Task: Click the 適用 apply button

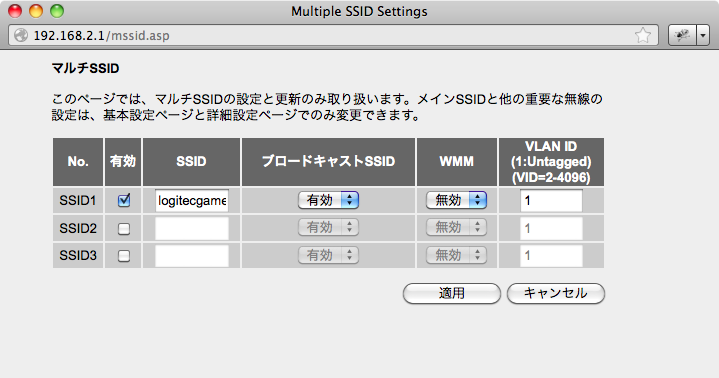Action: click(x=452, y=293)
